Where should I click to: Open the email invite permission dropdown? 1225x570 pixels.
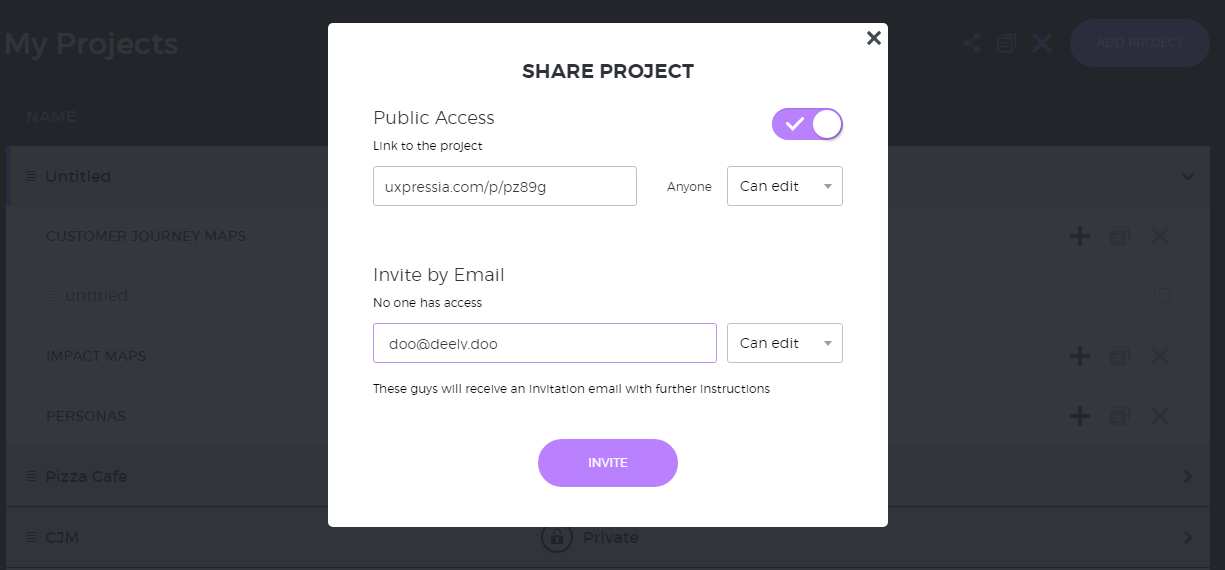(x=785, y=343)
